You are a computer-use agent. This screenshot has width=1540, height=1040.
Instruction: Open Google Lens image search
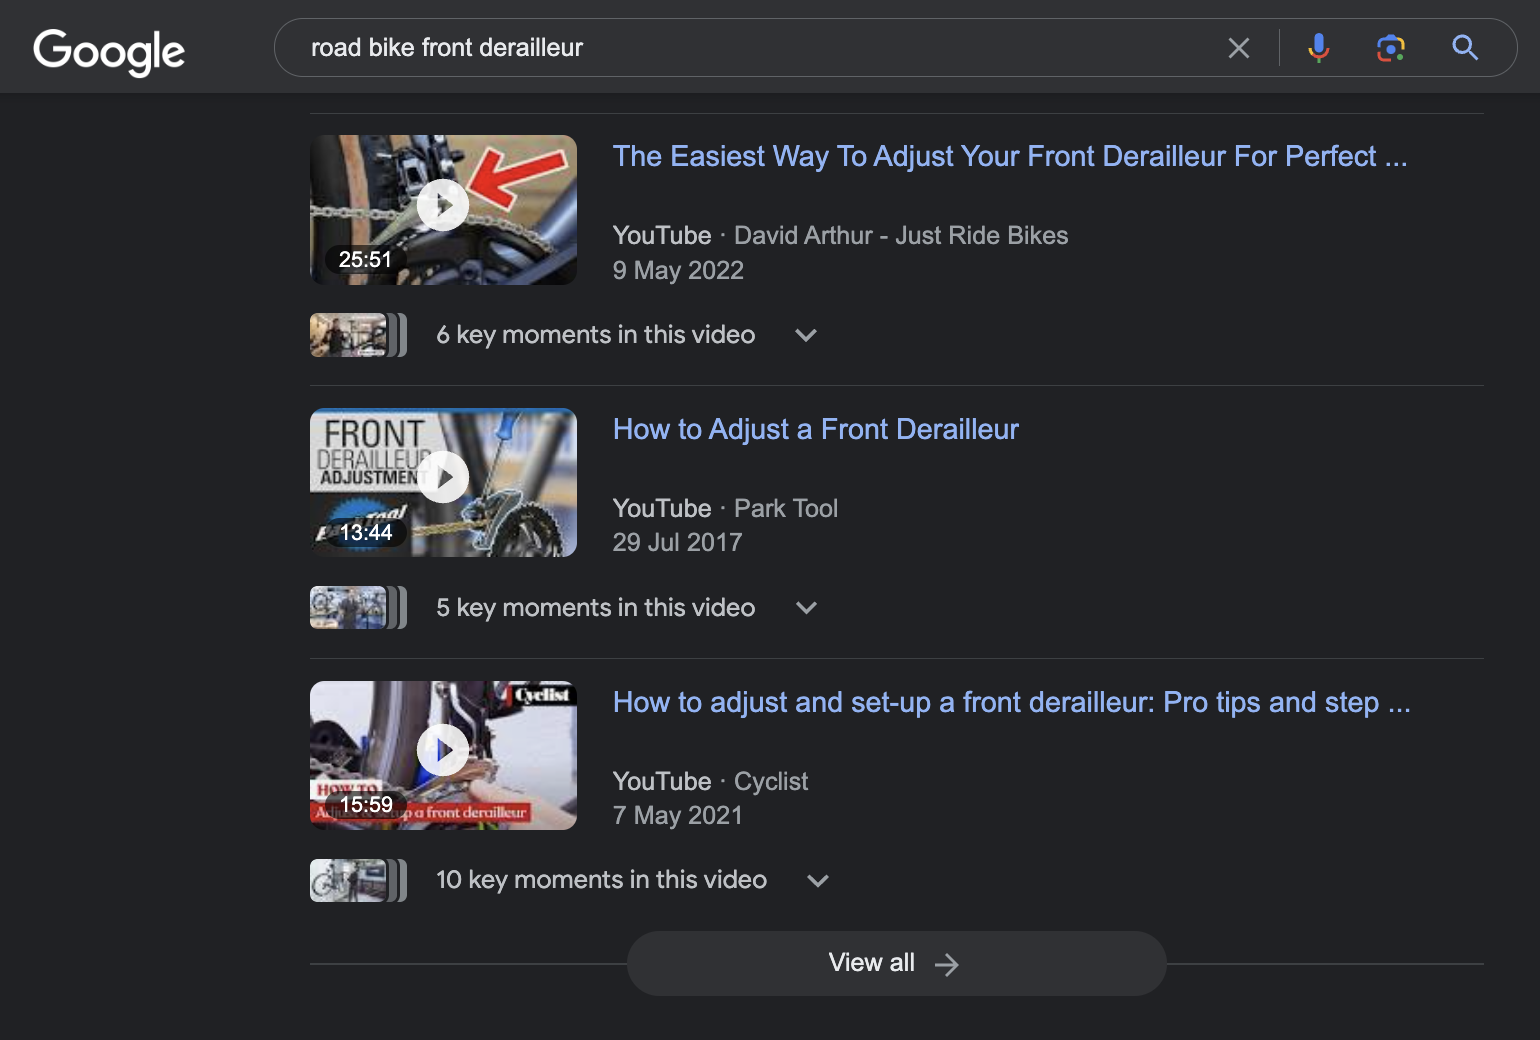[x=1390, y=48]
